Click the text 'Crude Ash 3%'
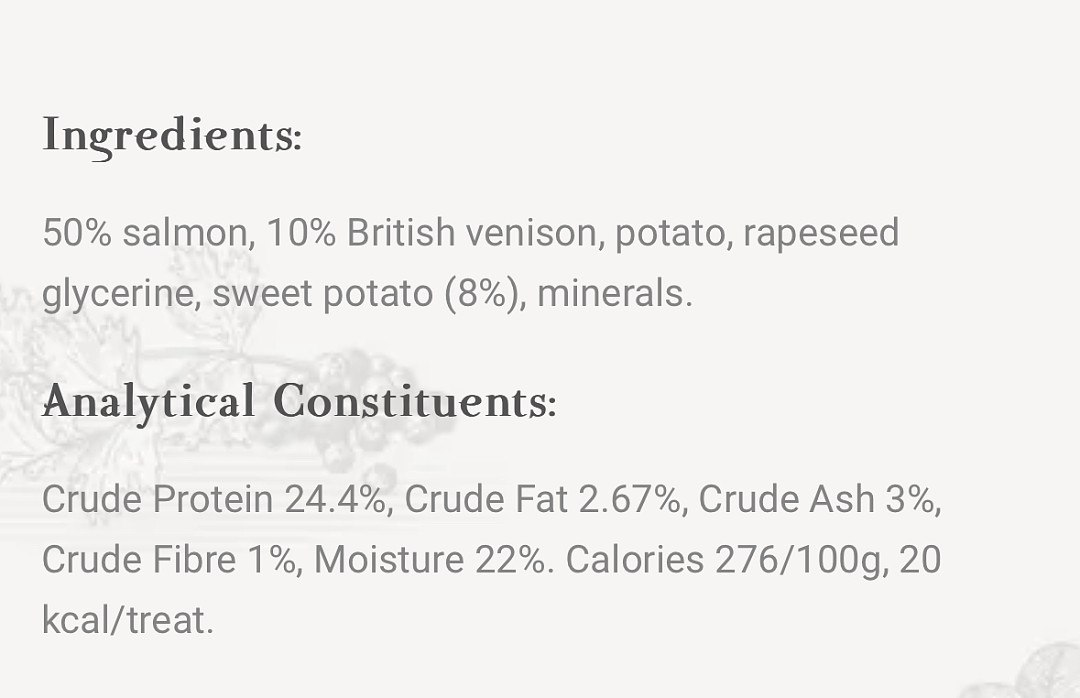 point(816,499)
